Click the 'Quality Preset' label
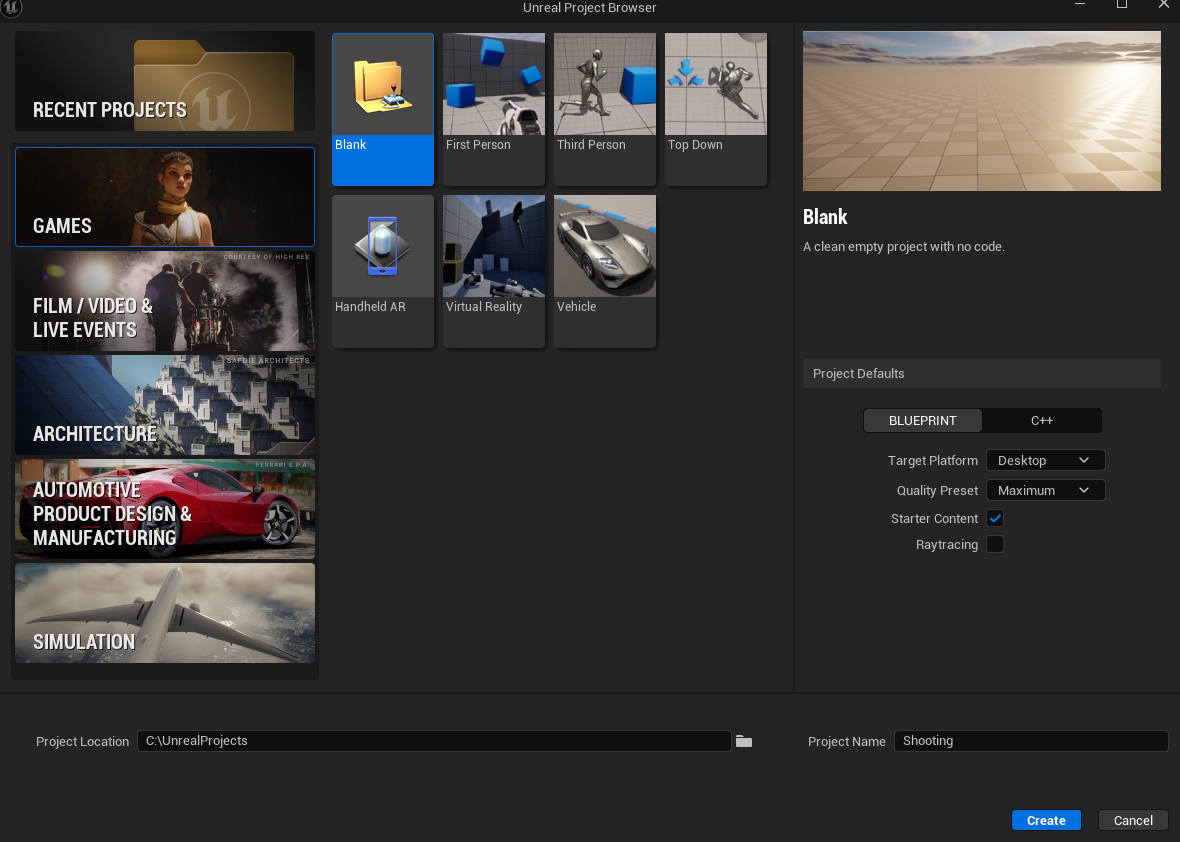The width and height of the screenshot is (1180, 842). tap(937, 491)
